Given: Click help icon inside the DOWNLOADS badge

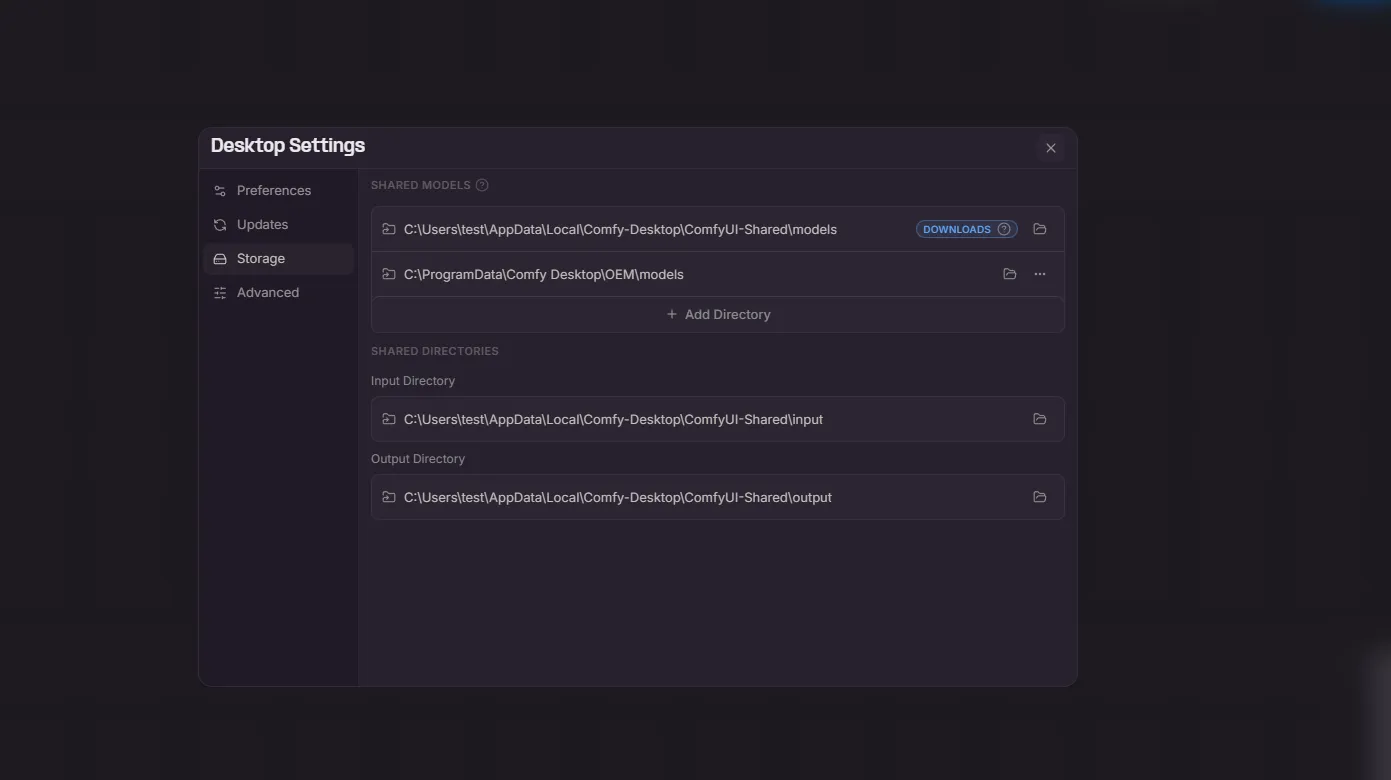Looking at the screenshot, I should (x=1004, y=229).
